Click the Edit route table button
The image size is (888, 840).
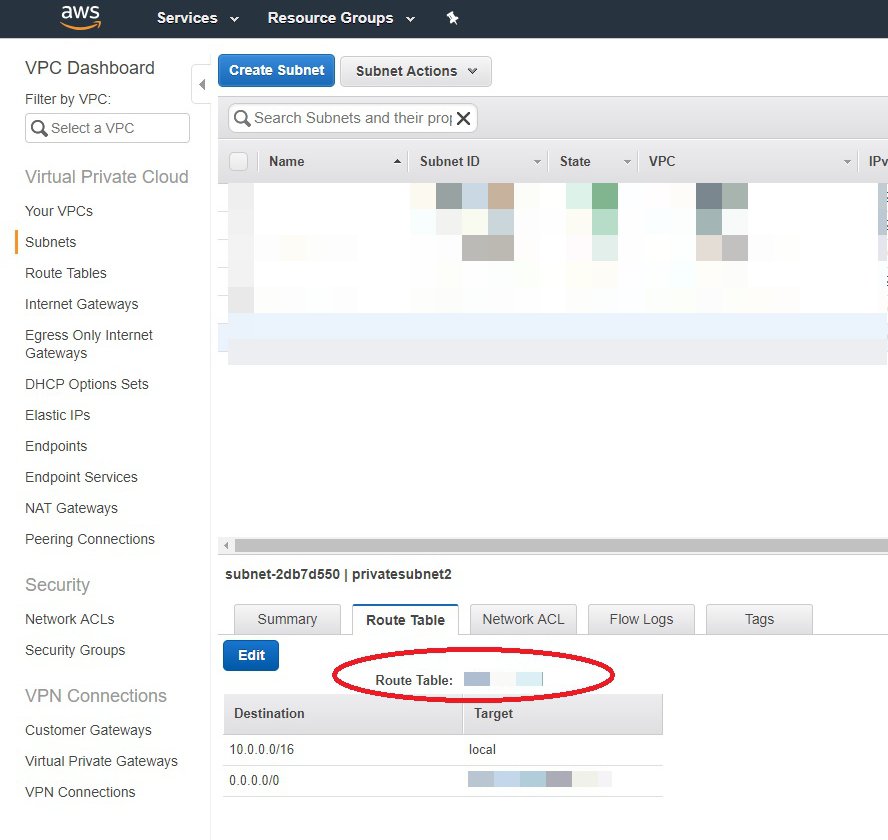click(x=251, y=655)
